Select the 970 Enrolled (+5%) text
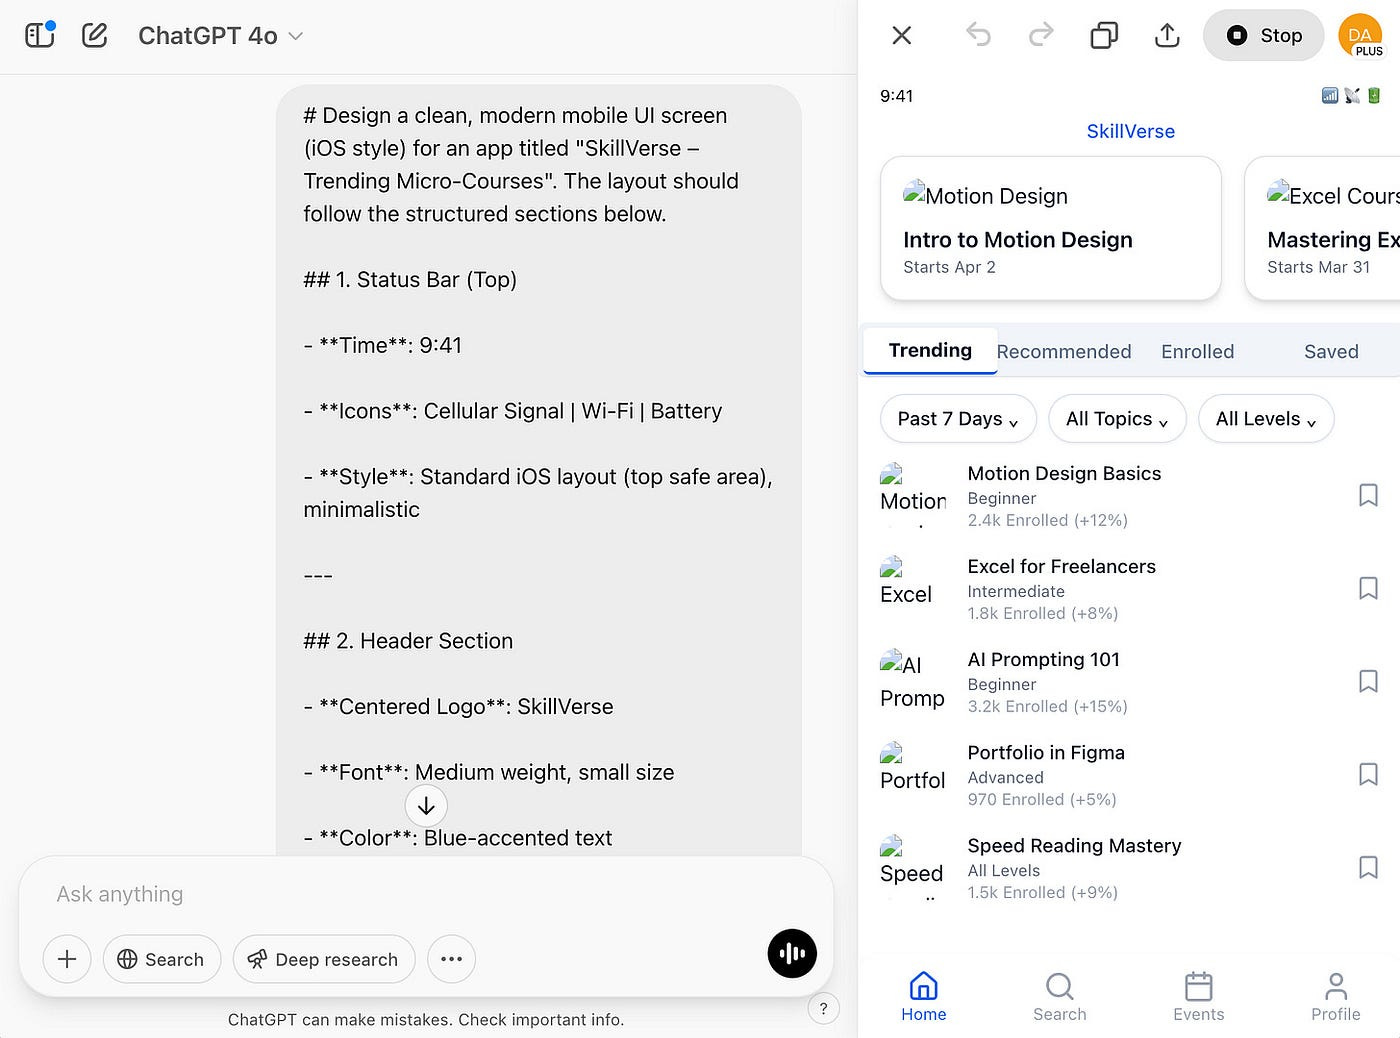 (x=1042, y=799)
